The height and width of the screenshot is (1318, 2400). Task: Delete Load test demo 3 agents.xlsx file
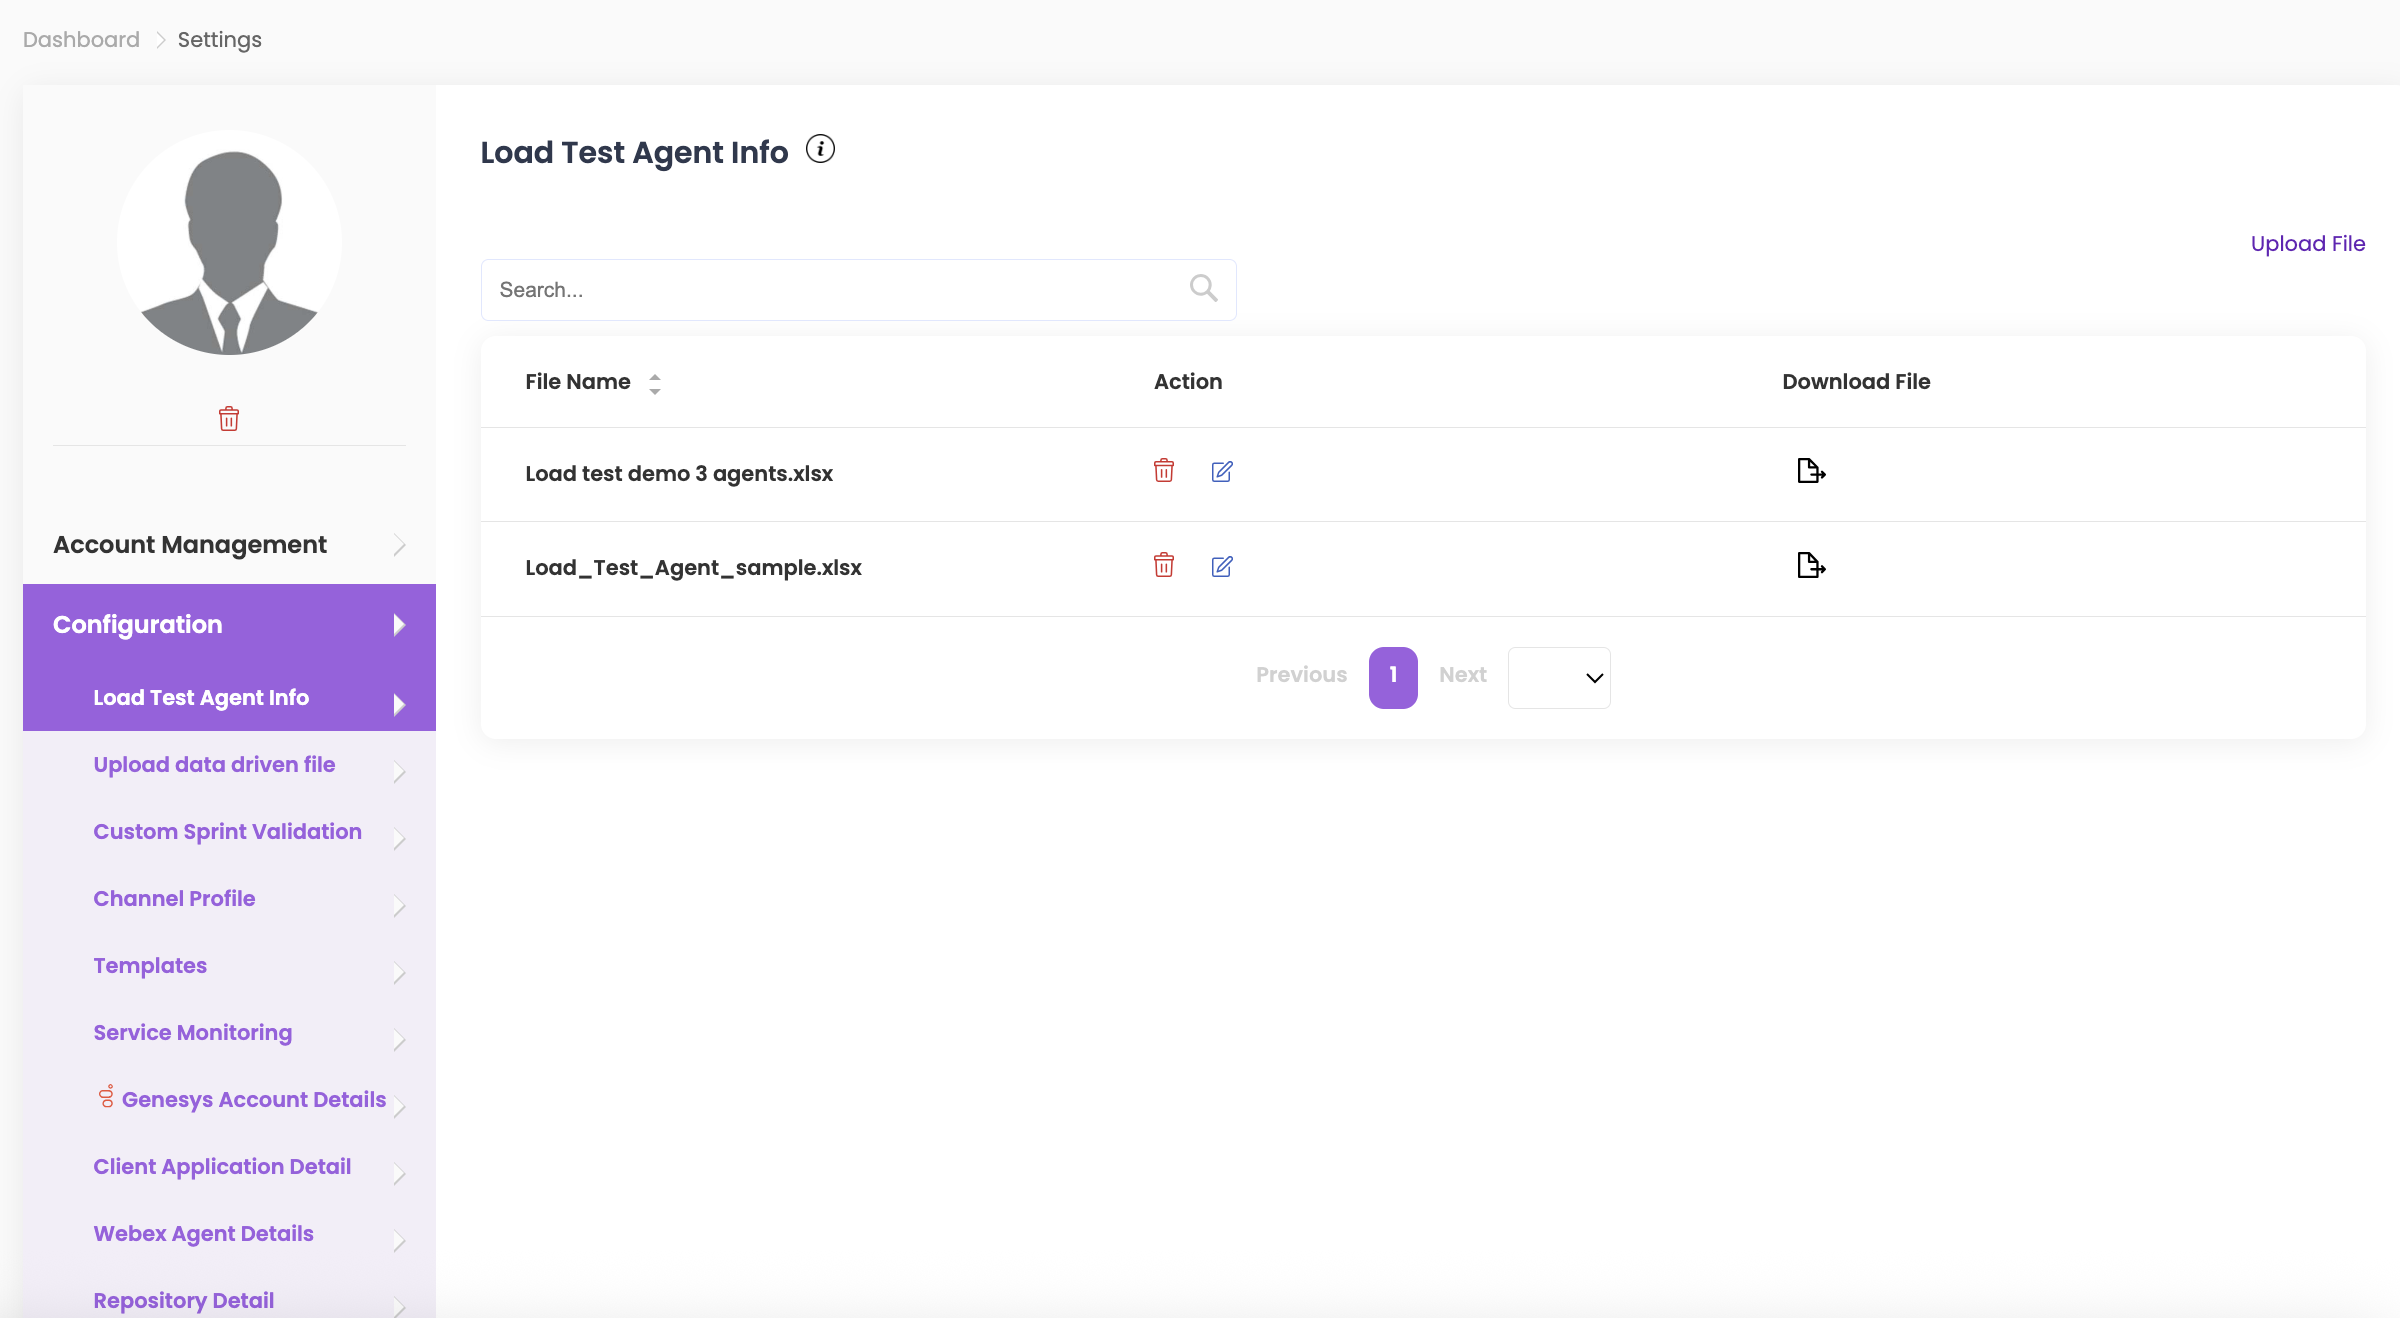[1163, 471]
